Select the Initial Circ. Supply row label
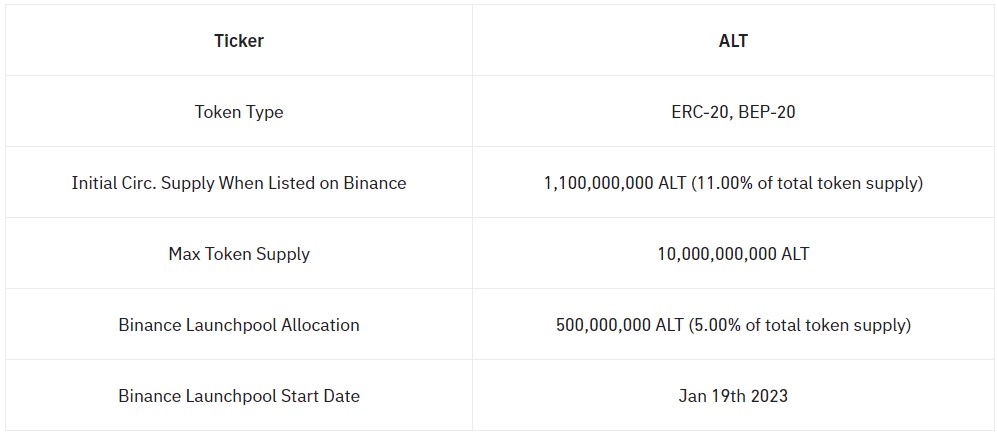 (x=238, y=183)
